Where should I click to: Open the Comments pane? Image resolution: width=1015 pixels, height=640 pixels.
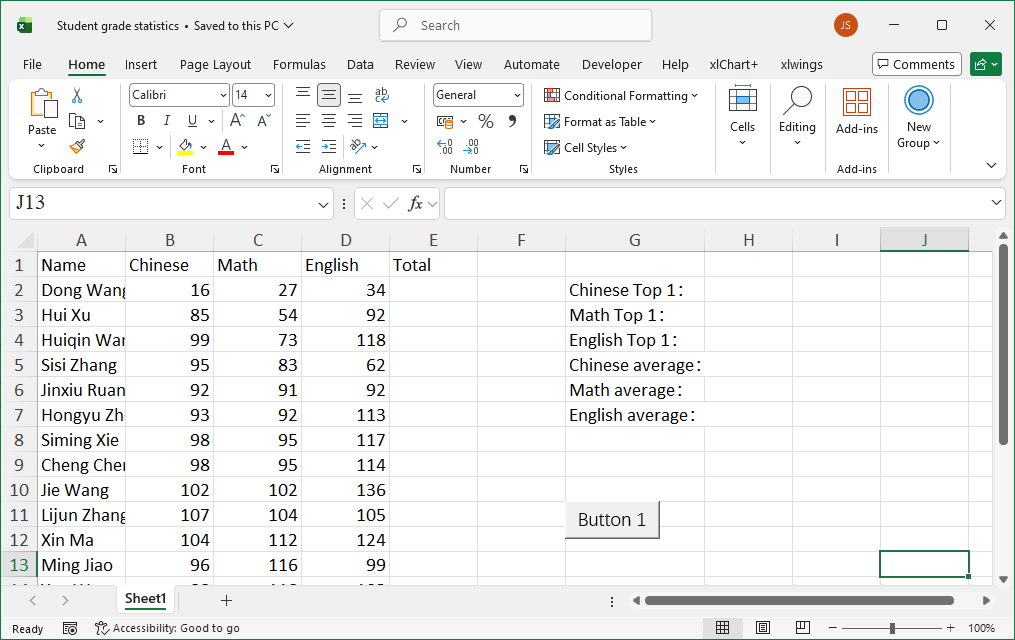[916, 64]
